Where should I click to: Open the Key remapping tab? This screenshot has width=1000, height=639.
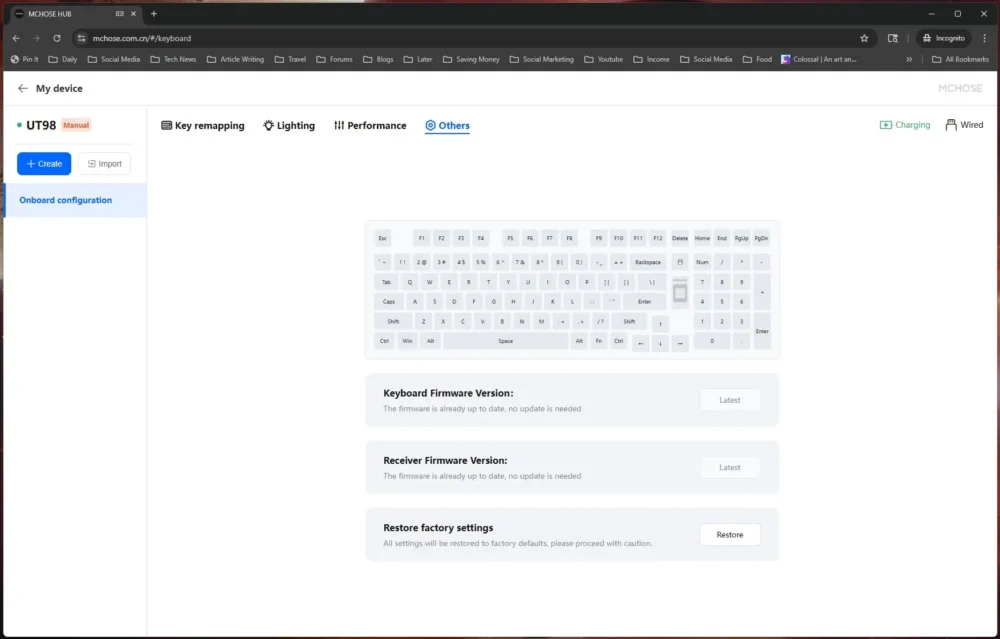point(203,126)
